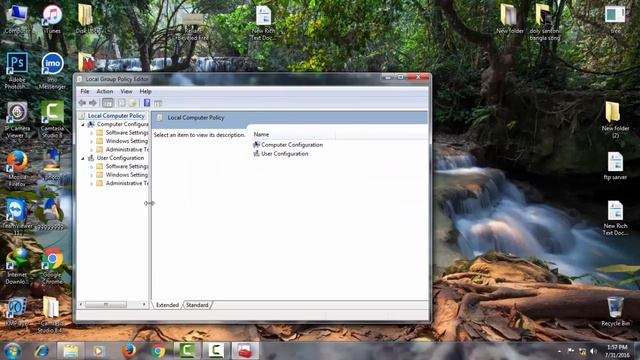Image resolution: width=640 pixels, height=360 pixels.
Task: Select the tree desktop icon
Action: pyautogui.click(x=615, y=19)
